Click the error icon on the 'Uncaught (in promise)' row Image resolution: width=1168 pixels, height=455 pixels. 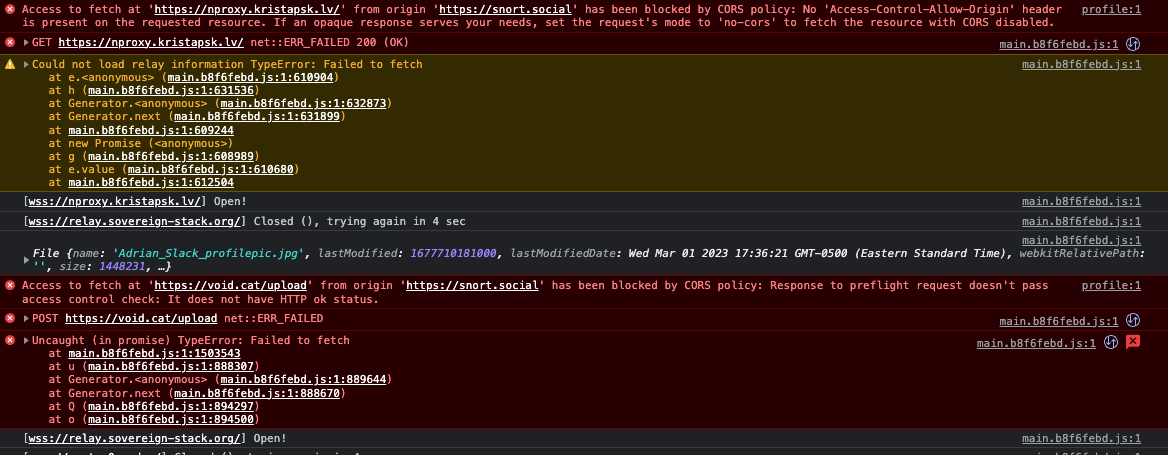pyautogui.click(x=10, y=340)
